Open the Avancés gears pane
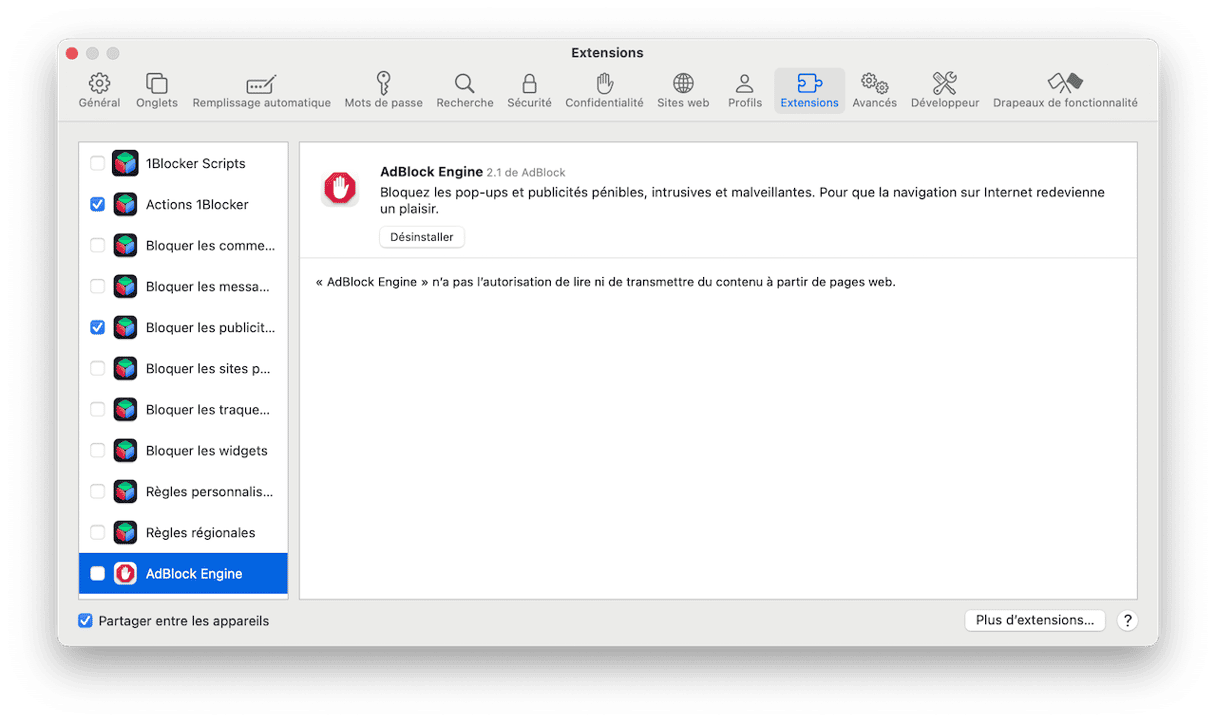This screenshot has width=1216, height=722. click(874, 90)
